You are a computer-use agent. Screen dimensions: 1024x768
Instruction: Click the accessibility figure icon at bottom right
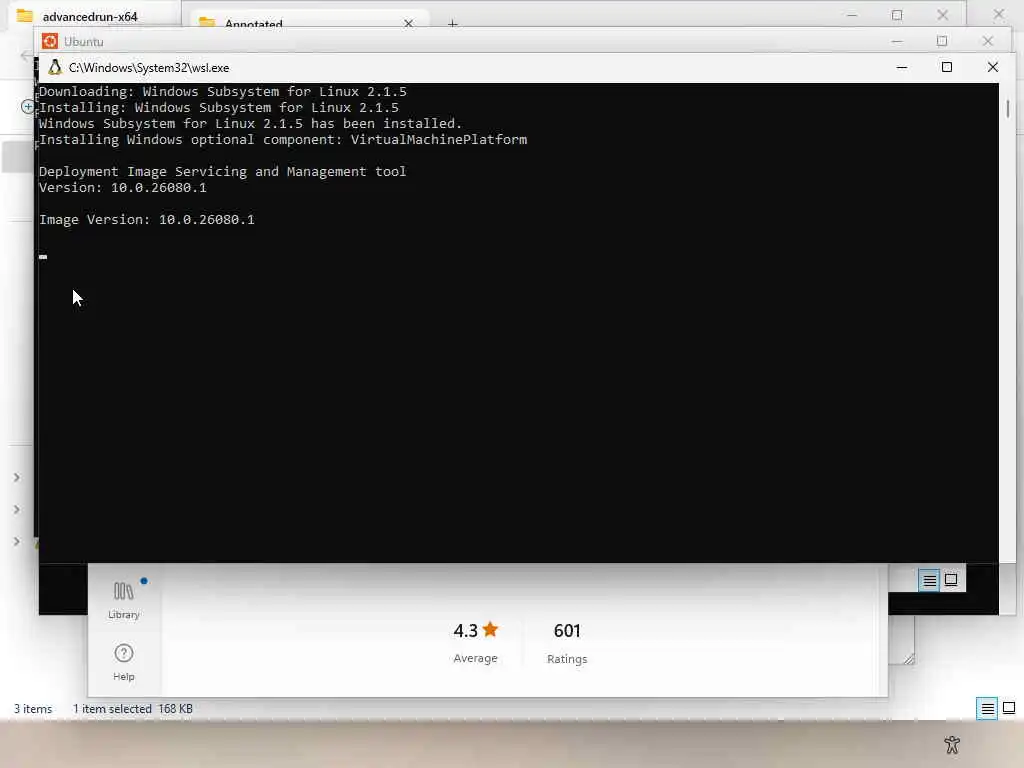[952, 744]
